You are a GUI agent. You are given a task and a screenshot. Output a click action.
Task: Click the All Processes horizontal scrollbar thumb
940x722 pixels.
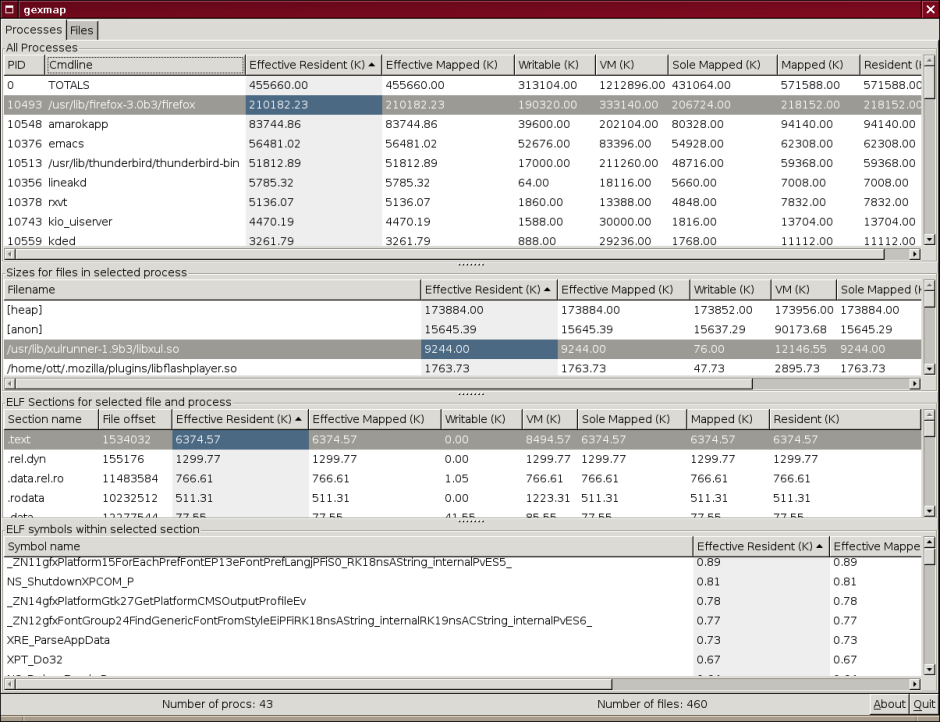[450, 254]
